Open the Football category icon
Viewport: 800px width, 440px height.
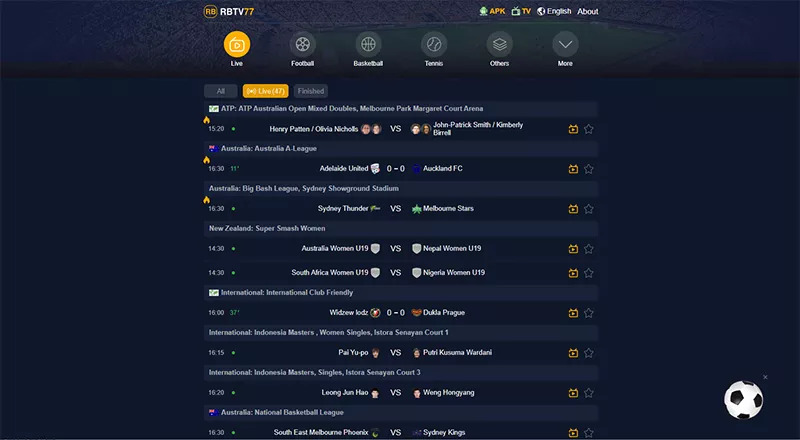(303, 44)
